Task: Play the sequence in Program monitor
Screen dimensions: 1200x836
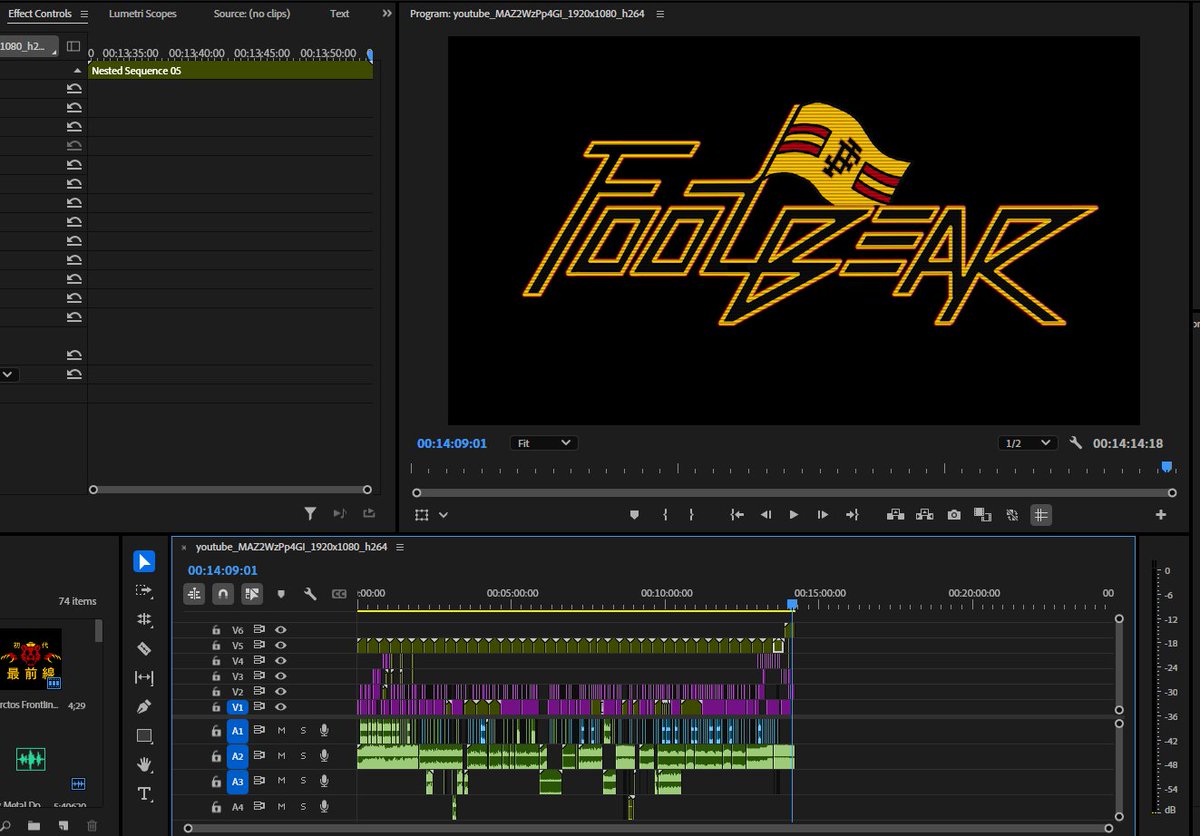Action: 794,515
